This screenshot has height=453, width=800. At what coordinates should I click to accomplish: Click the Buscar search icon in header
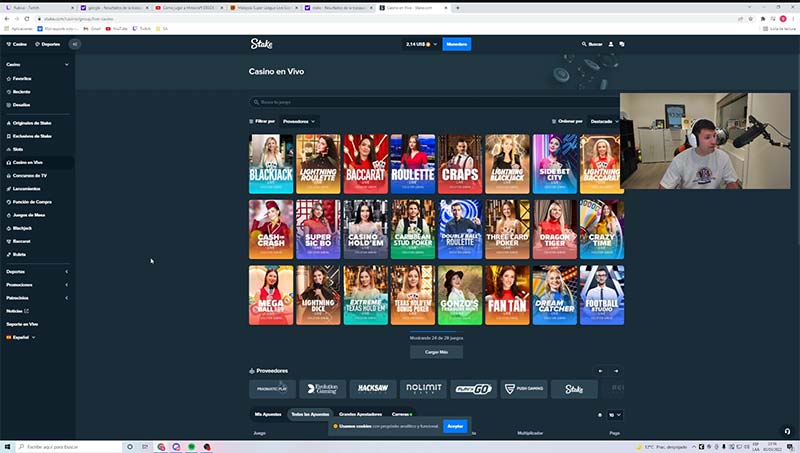click(x=594, y=44)
